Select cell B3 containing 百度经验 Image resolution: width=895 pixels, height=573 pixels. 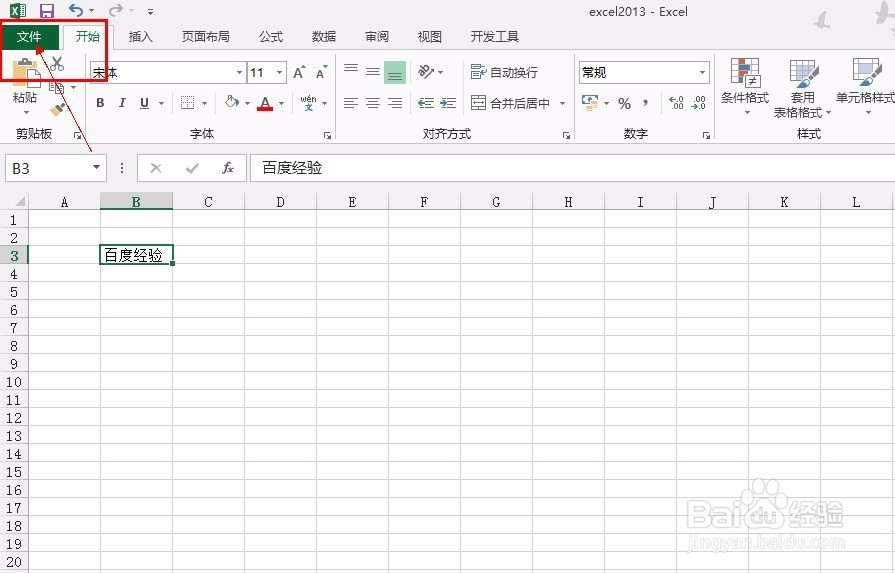[x=136, y=255]
